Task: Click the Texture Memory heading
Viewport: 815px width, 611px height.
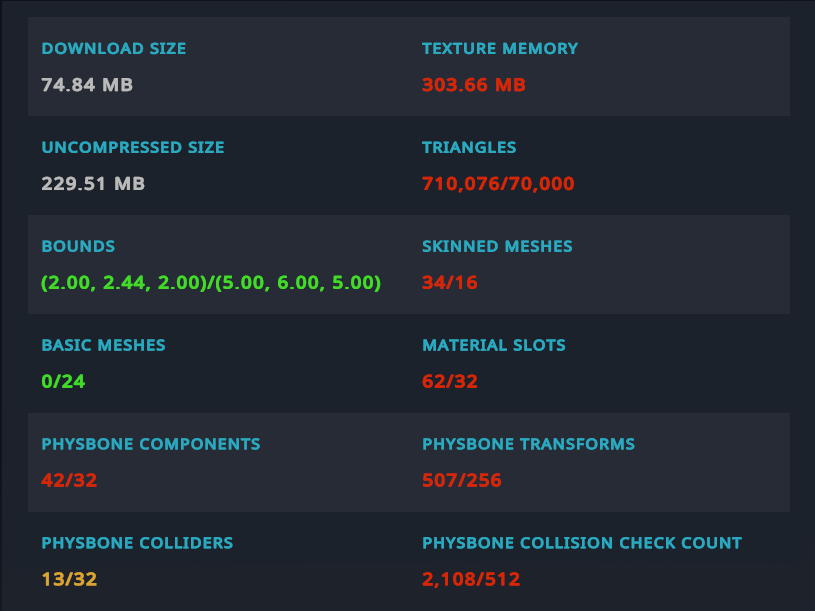Action: [x=500, y=48]
